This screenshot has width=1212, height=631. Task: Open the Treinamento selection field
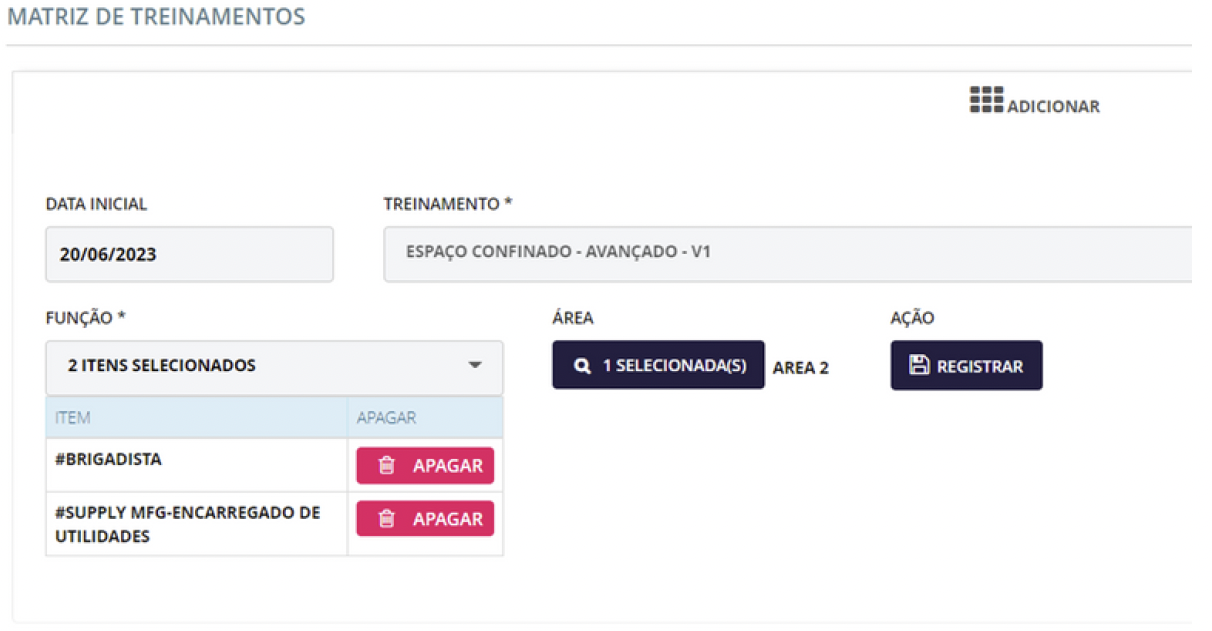(x=787, y=253)
